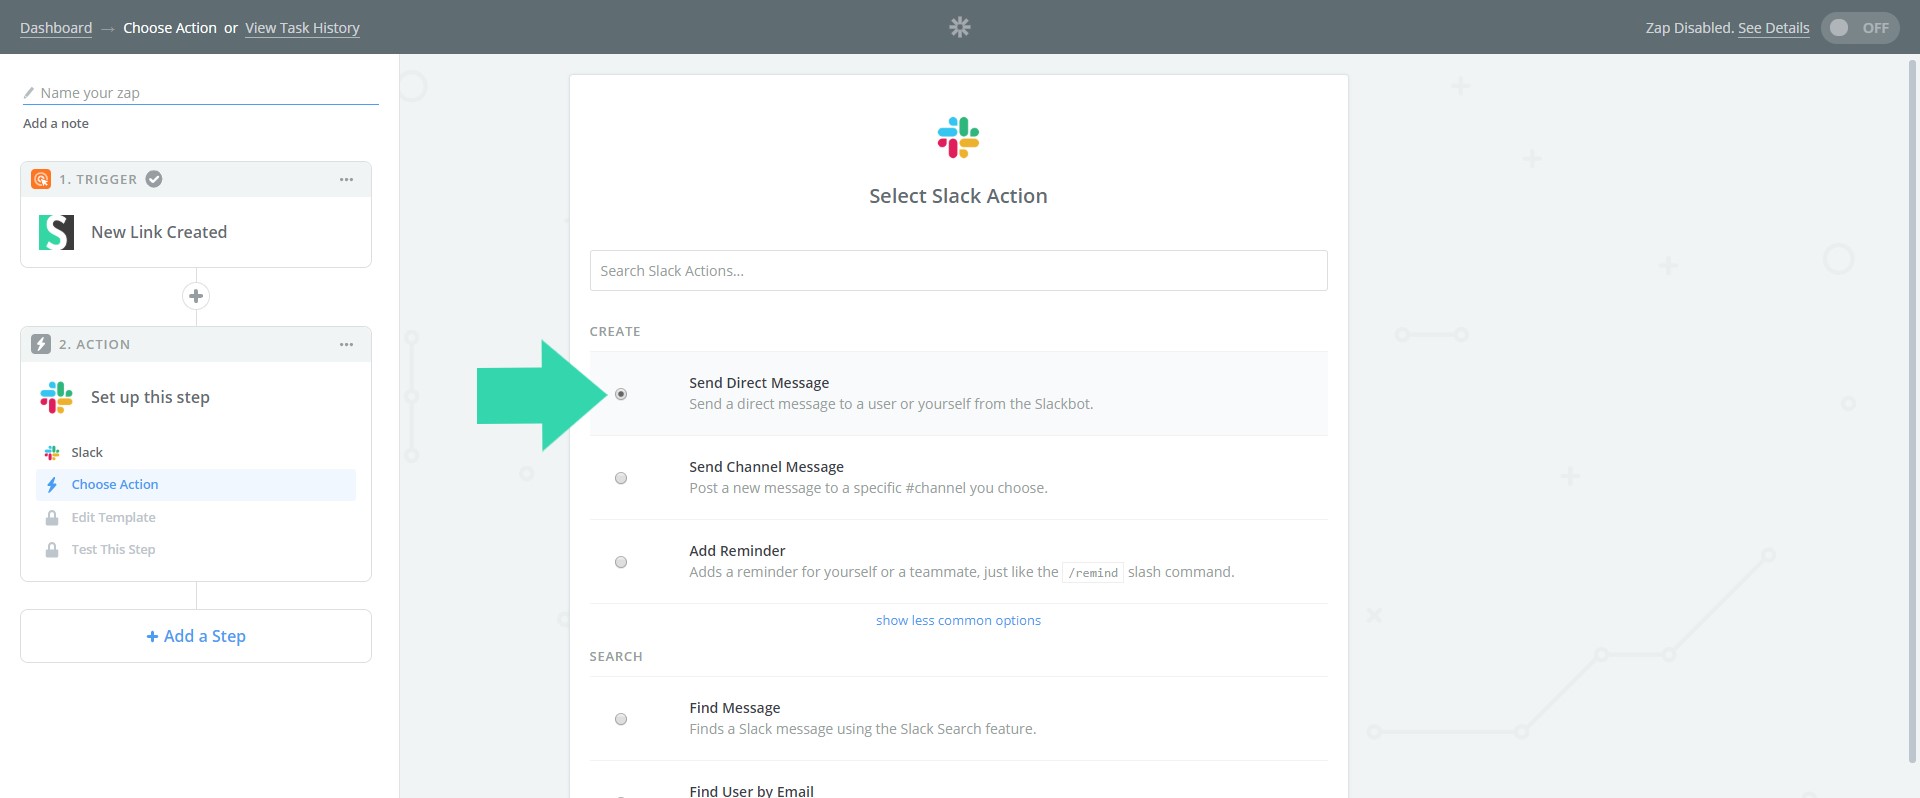Click the lock icon beside Test This Step

52,550
